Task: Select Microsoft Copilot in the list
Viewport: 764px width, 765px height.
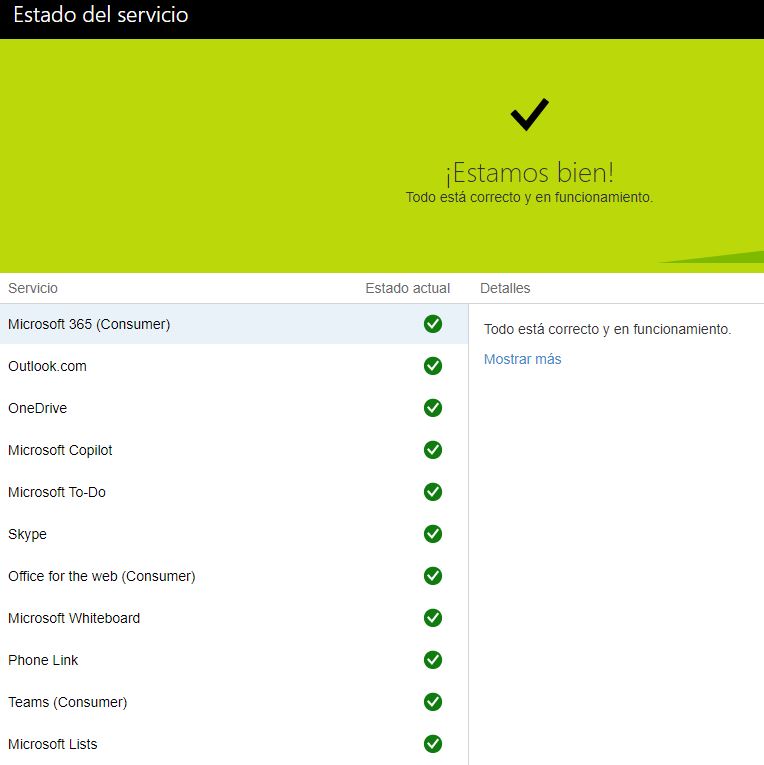Action: [x=60, y=450]
